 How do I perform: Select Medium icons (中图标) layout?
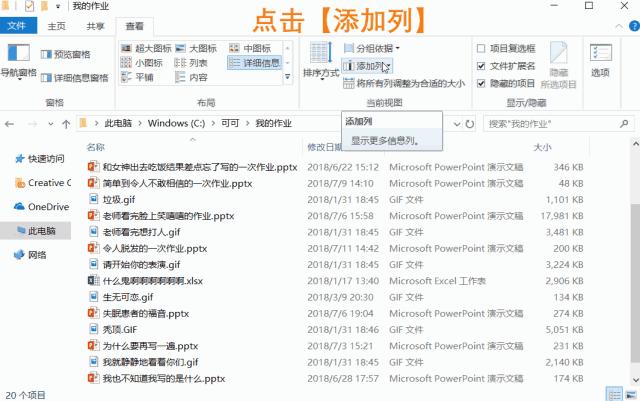click(x=250, y=49)
